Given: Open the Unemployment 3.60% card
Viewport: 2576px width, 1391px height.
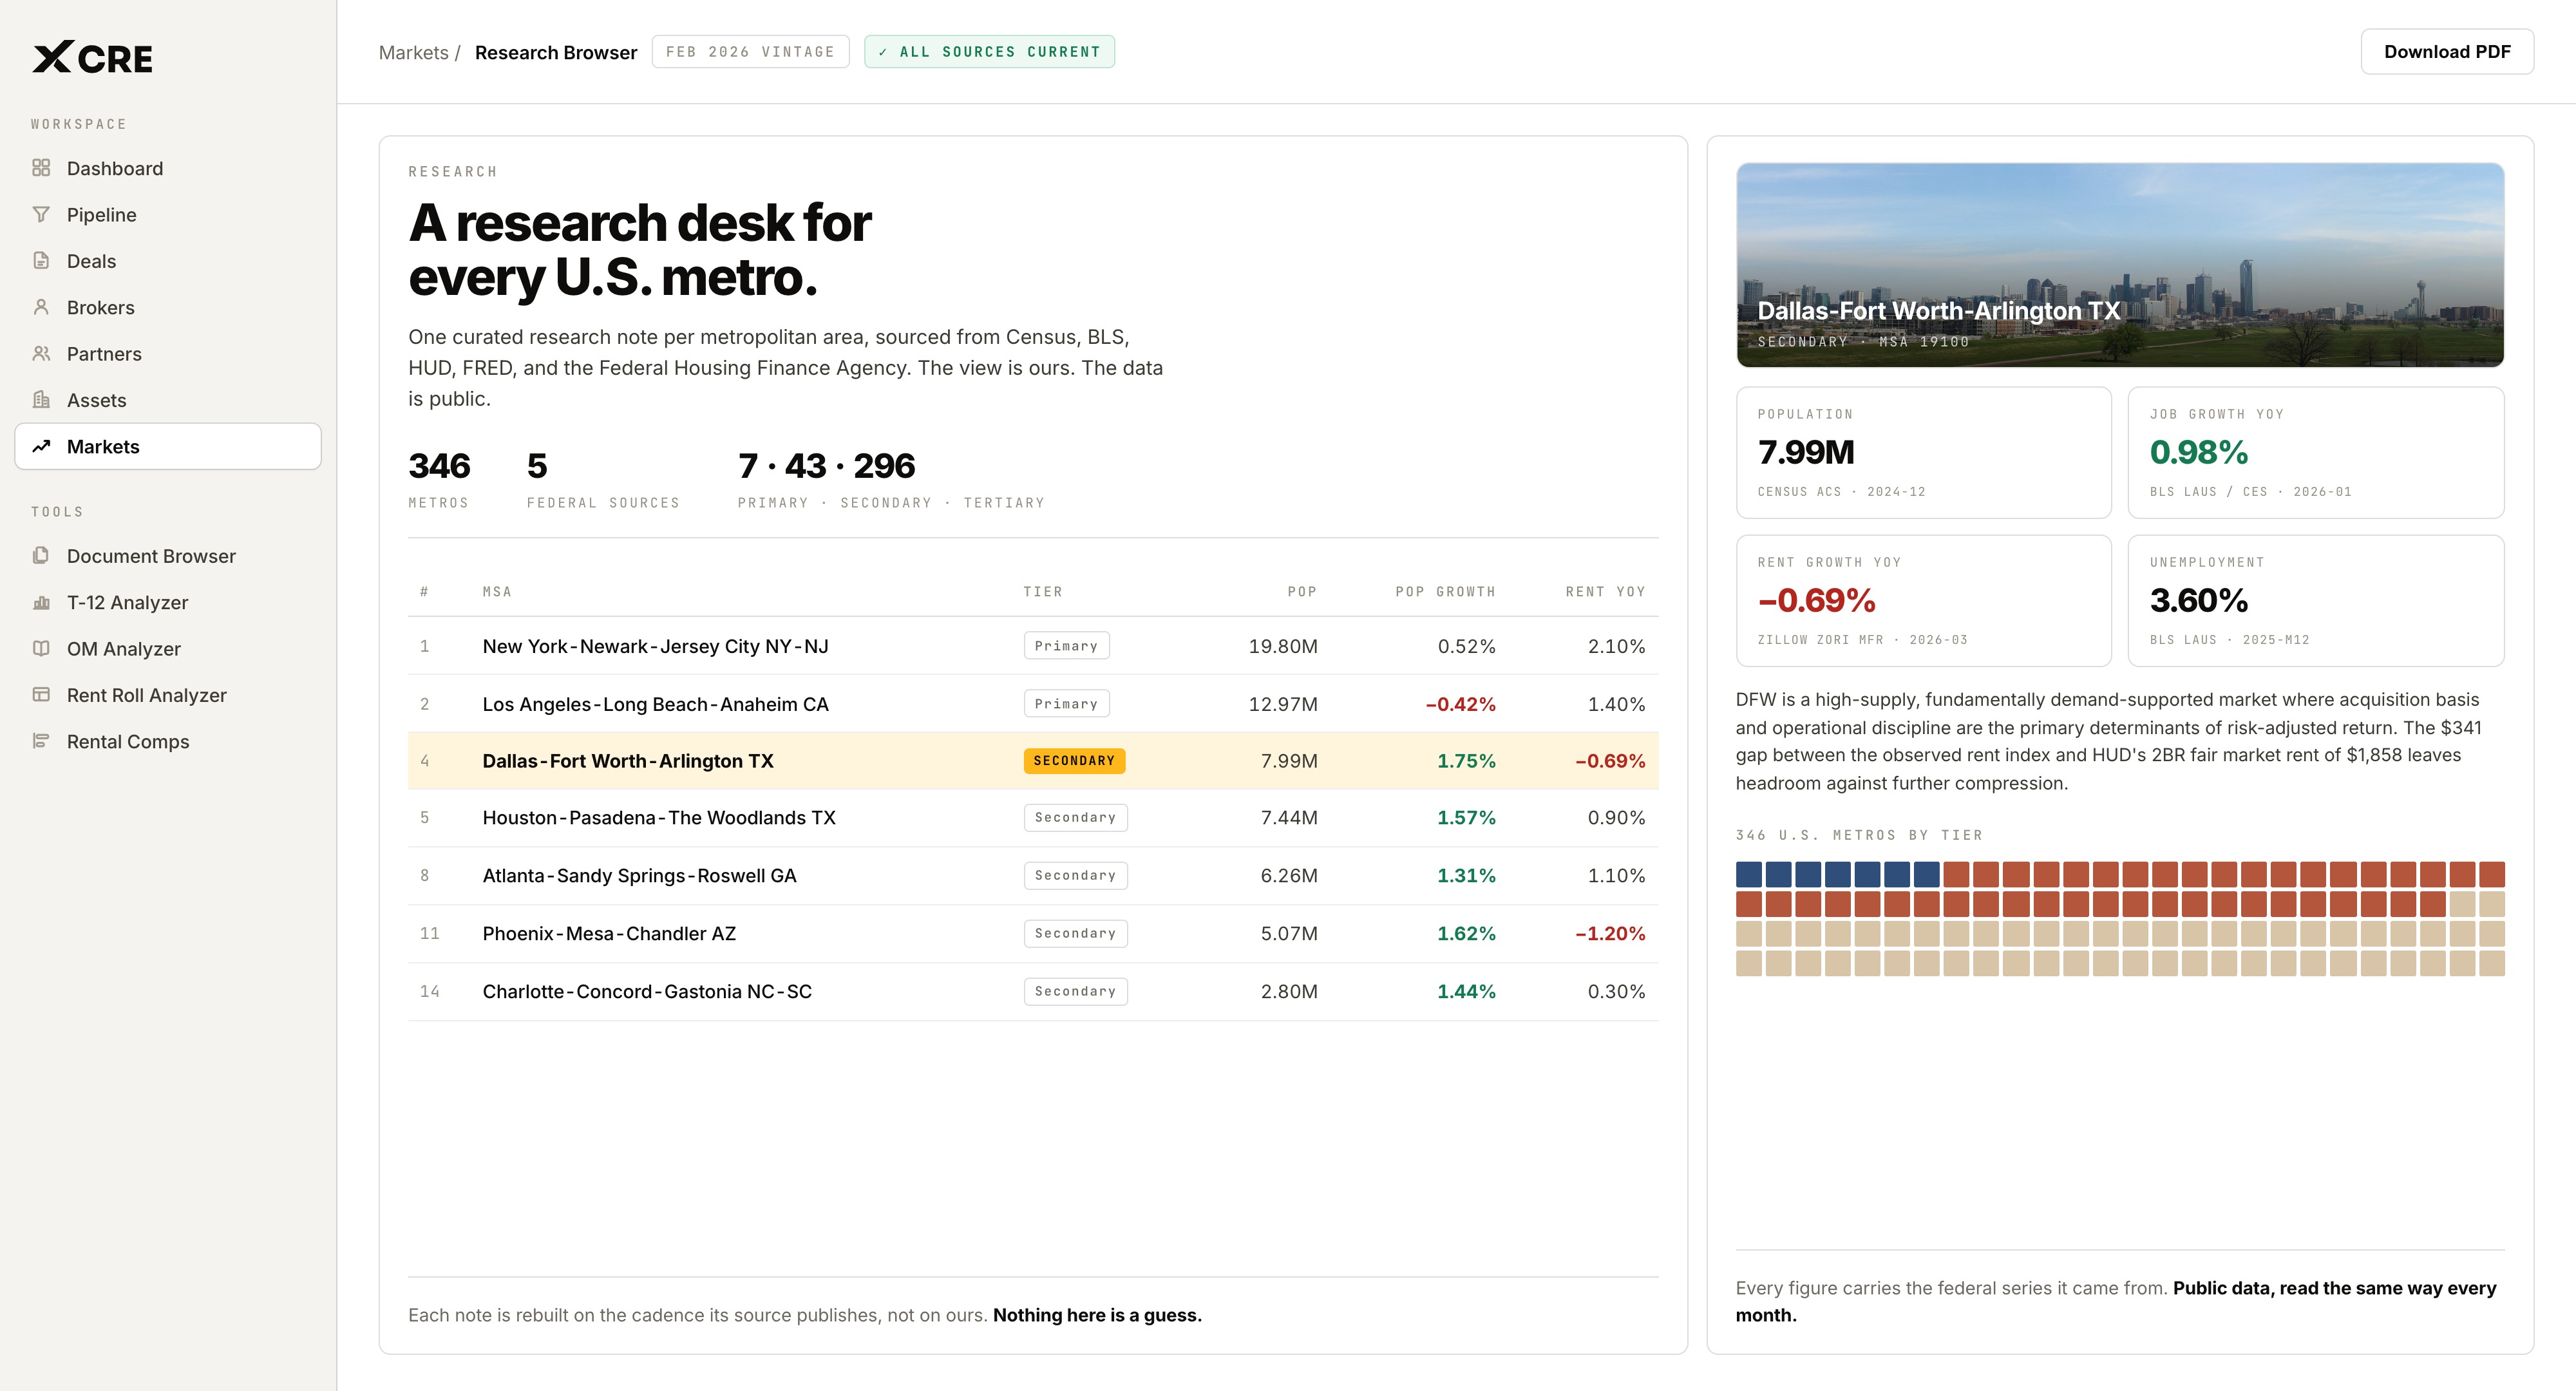Looking at the screenshot, I should click(x=2316, y=600).
